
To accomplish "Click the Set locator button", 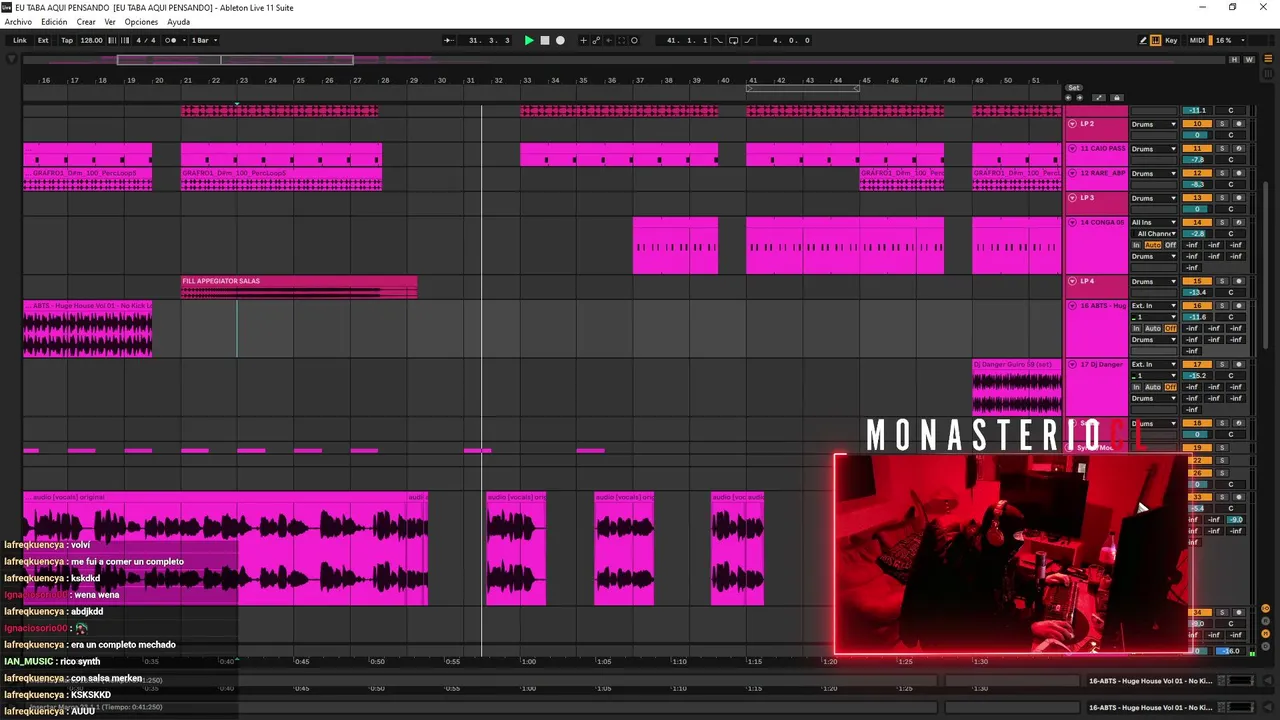I will 1074,88.
